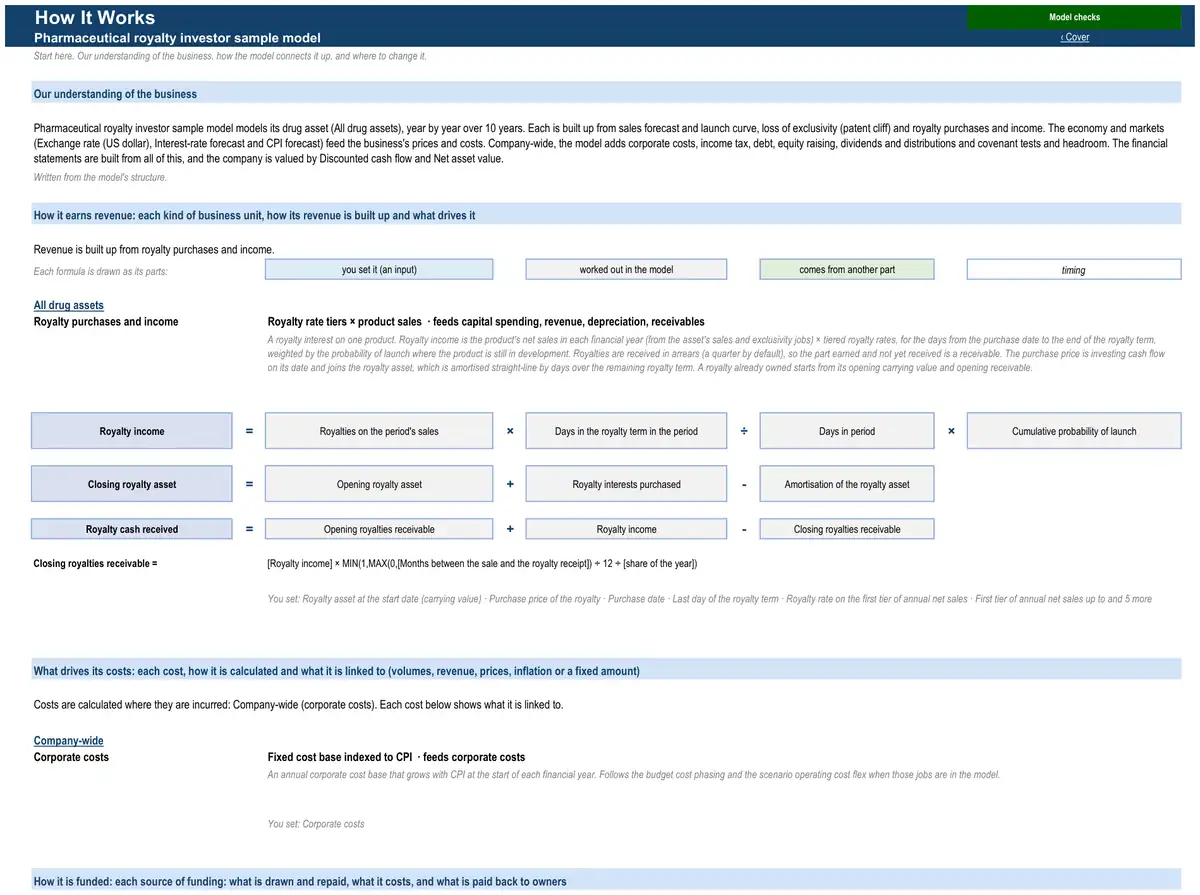1200x895 pixels.
Task: Select the closing royalties receivable MIN/MAX formula text
Action: click(482, 563)
